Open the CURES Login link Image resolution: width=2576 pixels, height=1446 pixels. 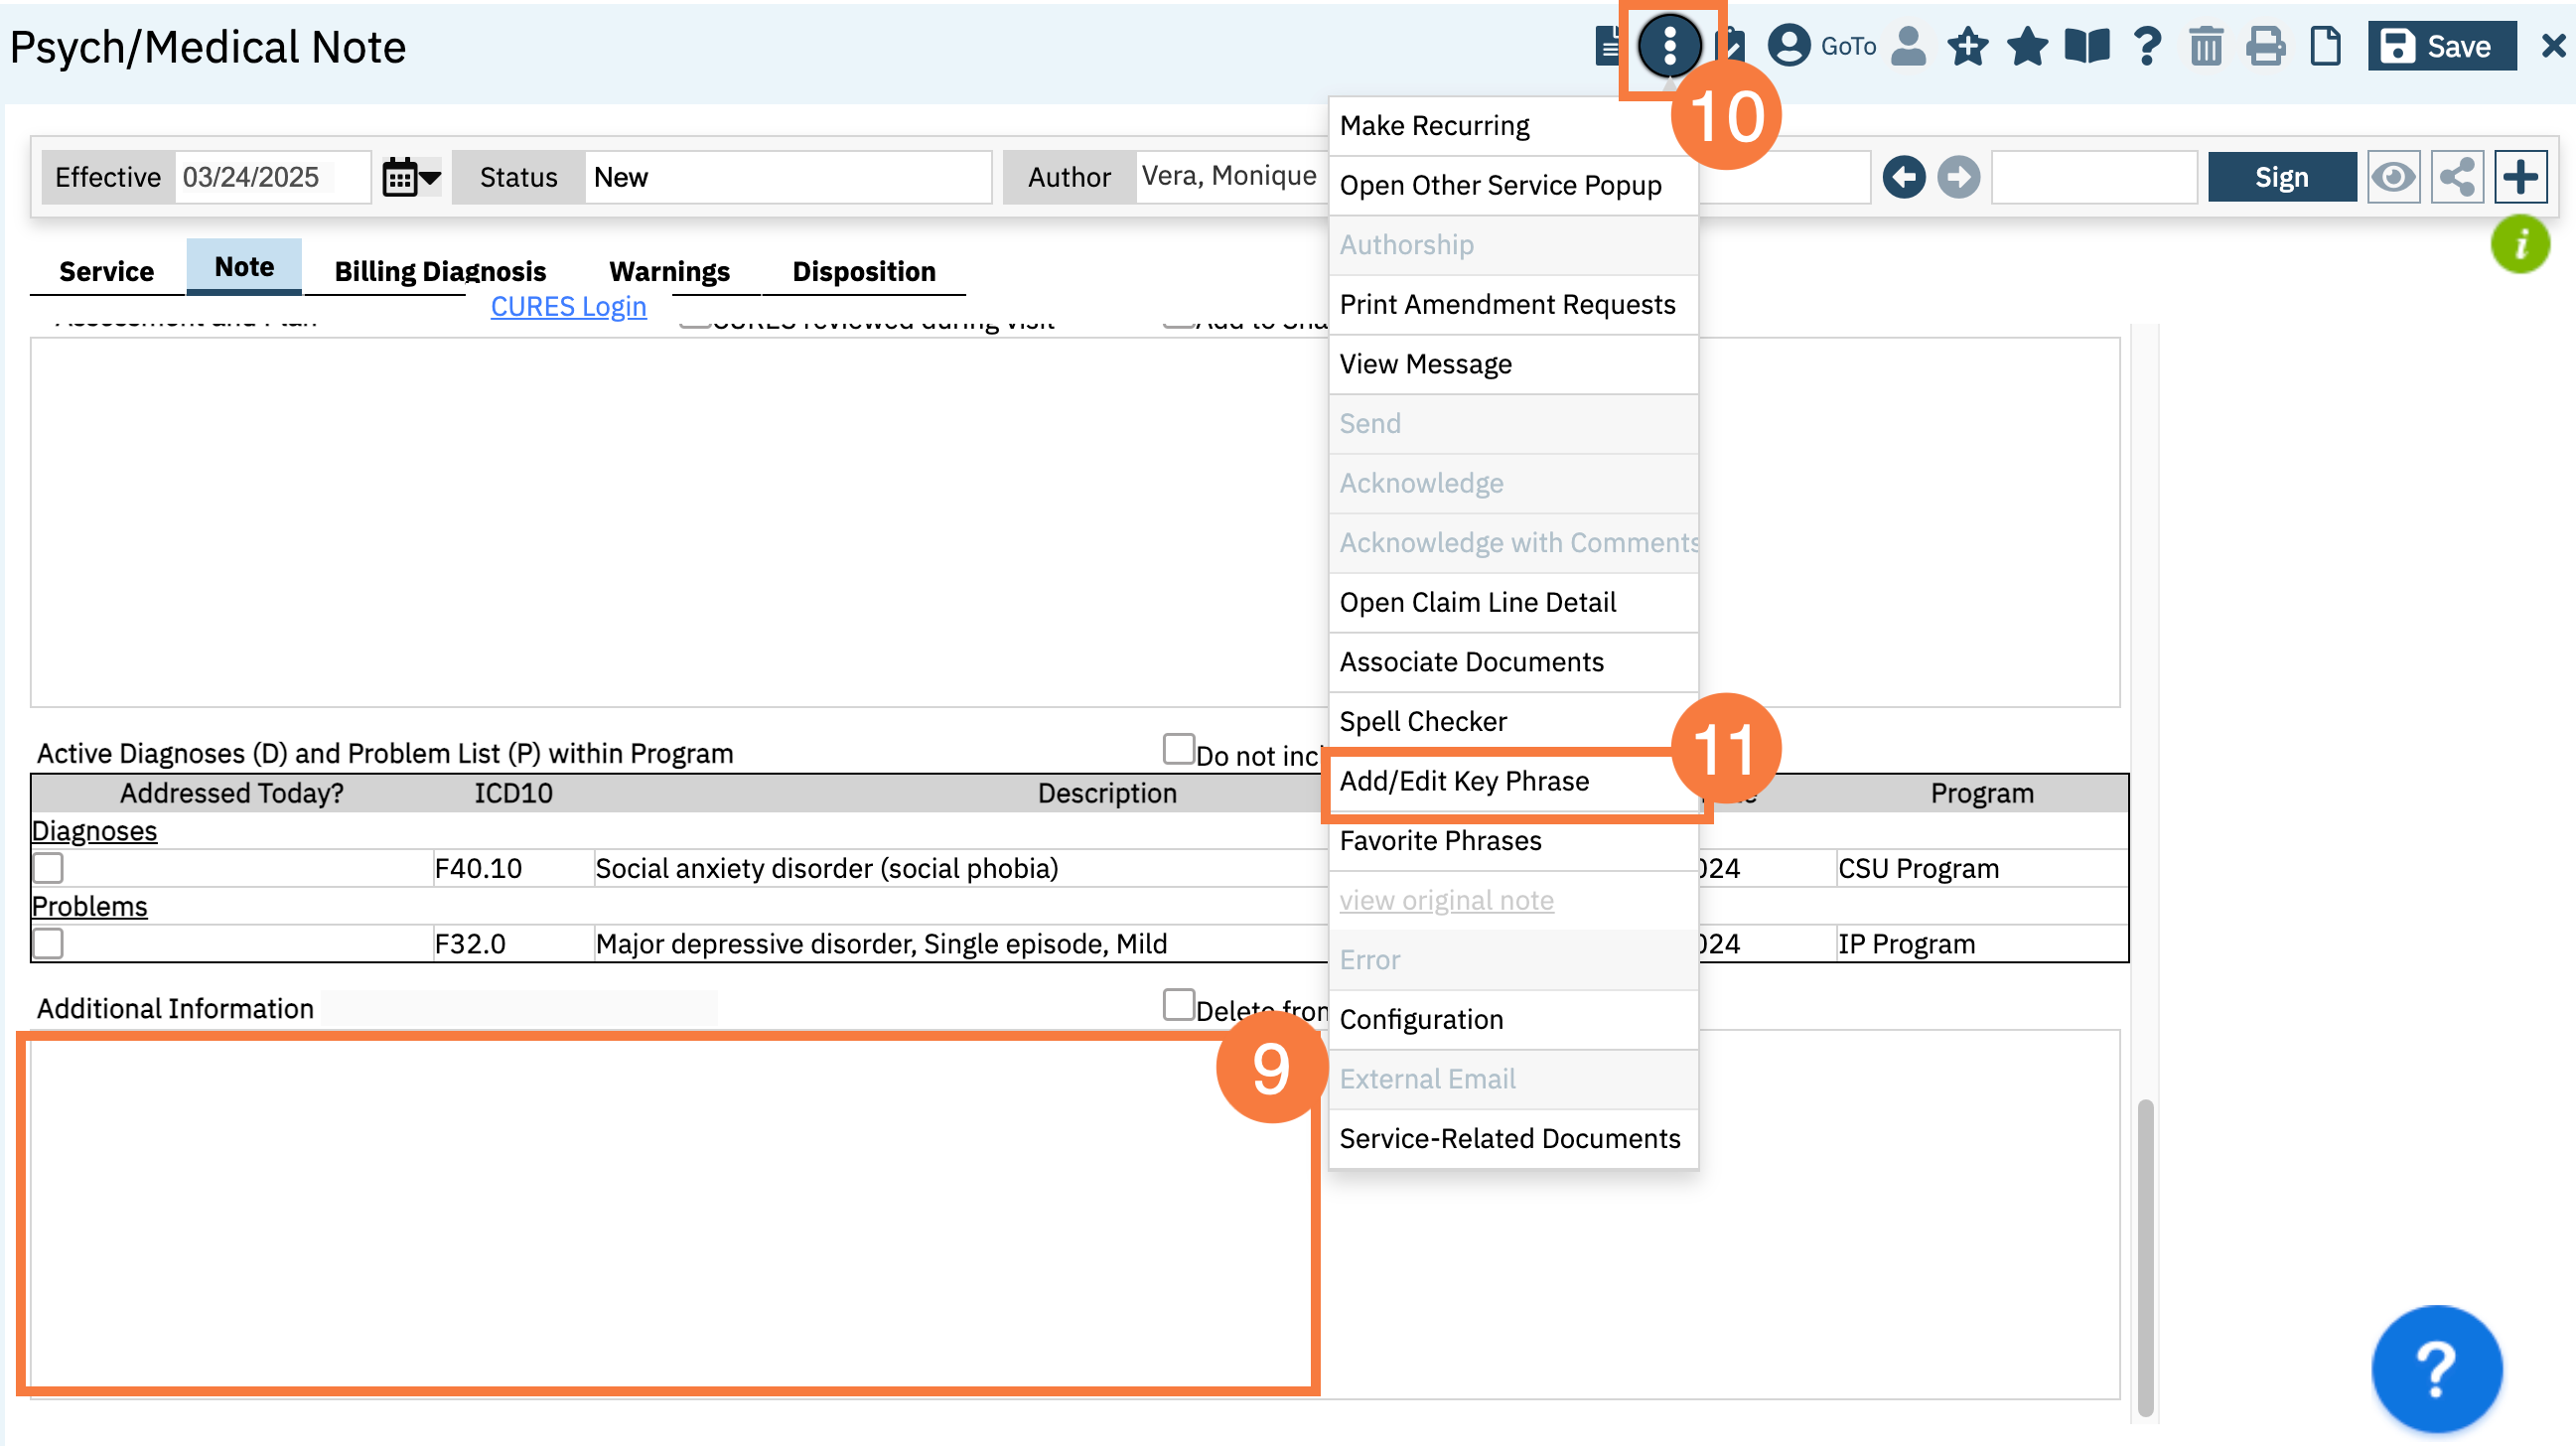(568, 306)
